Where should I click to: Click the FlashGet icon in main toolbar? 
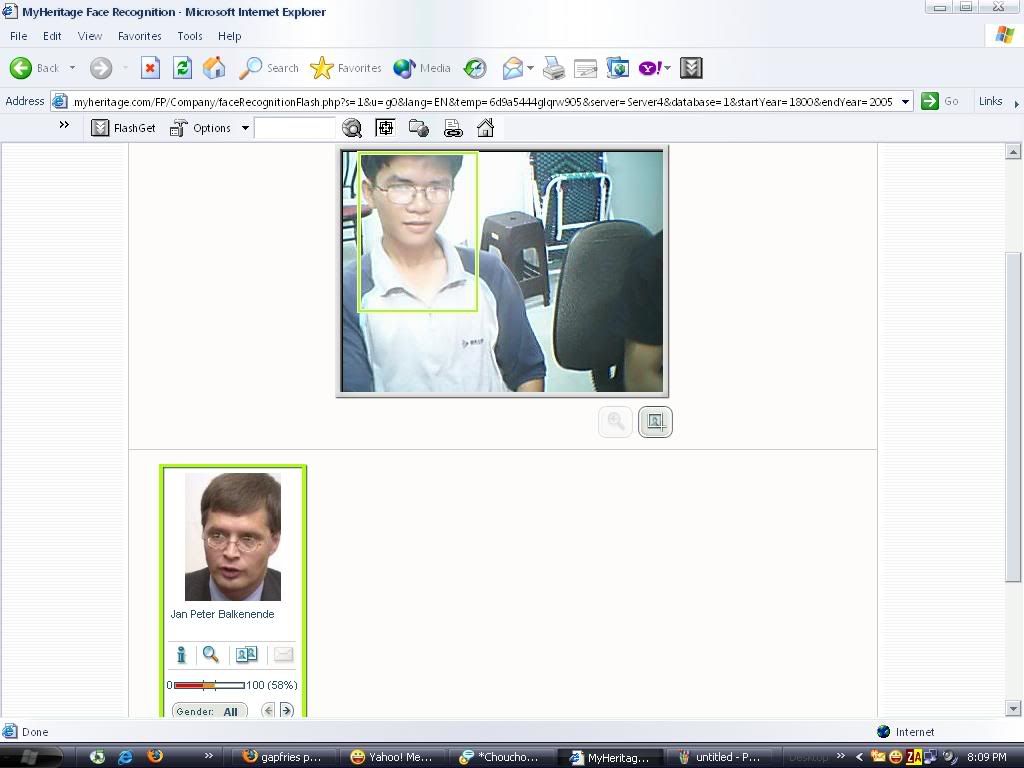[691, 68]
